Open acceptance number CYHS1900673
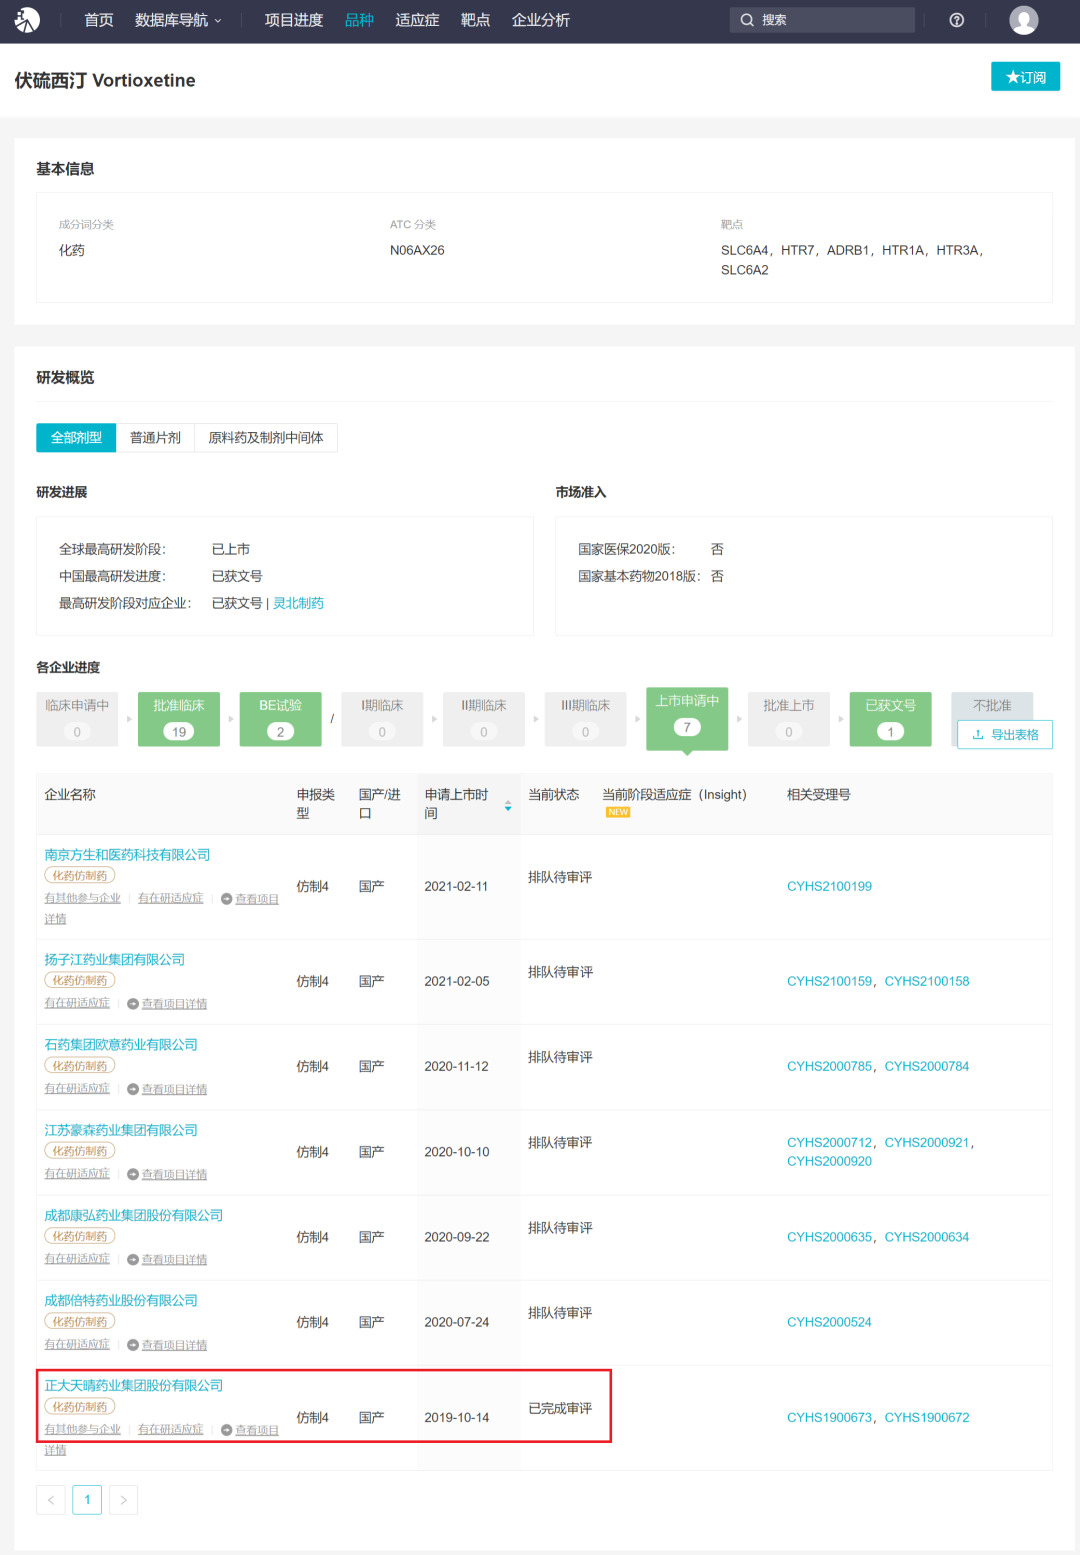The width and height of the screenshot is (1080, 1555). coord(829,1417)
